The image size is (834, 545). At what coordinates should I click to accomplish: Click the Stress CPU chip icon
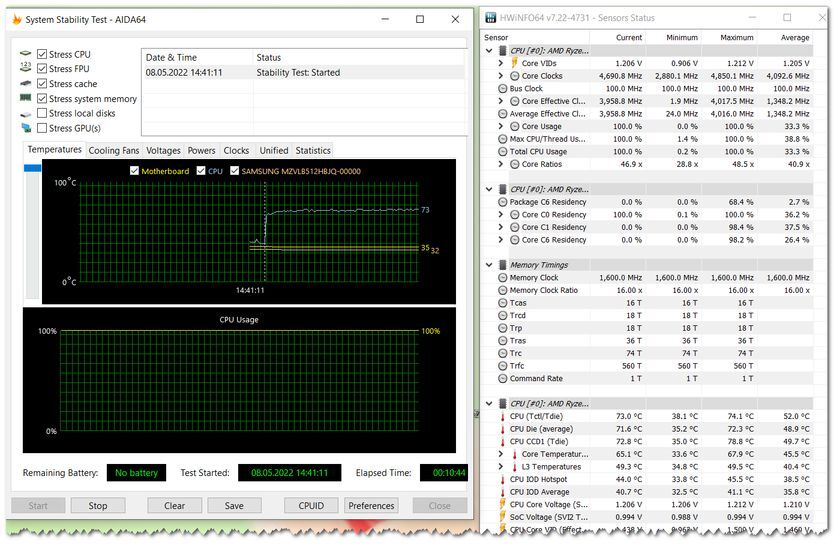click(x=25, y=54)
